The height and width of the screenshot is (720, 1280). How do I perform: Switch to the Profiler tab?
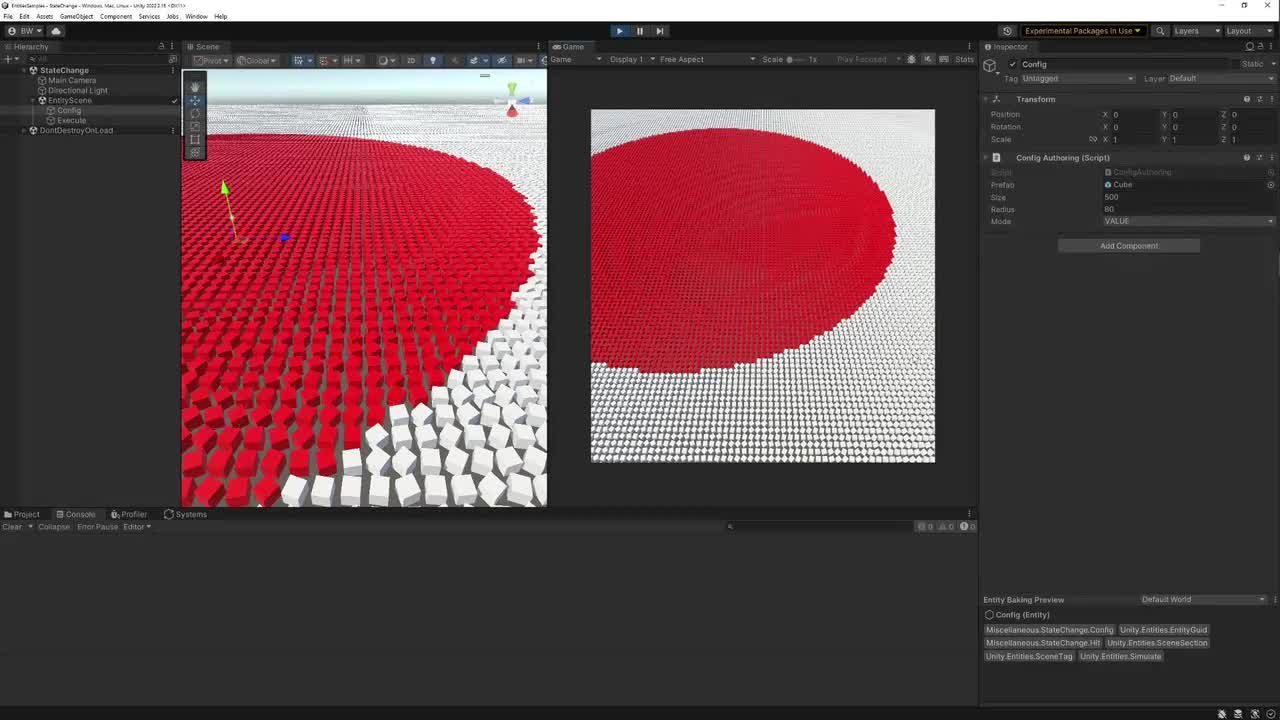point(129,514)
